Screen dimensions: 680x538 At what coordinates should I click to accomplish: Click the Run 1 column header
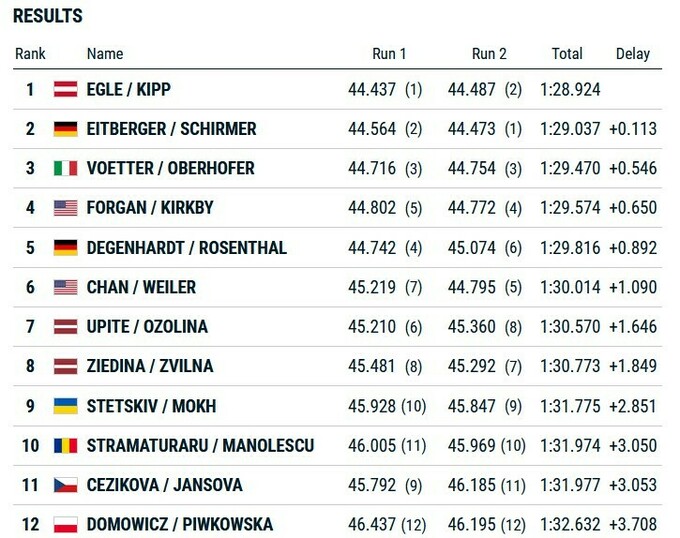pyautogui.click(x=389, y=54)
